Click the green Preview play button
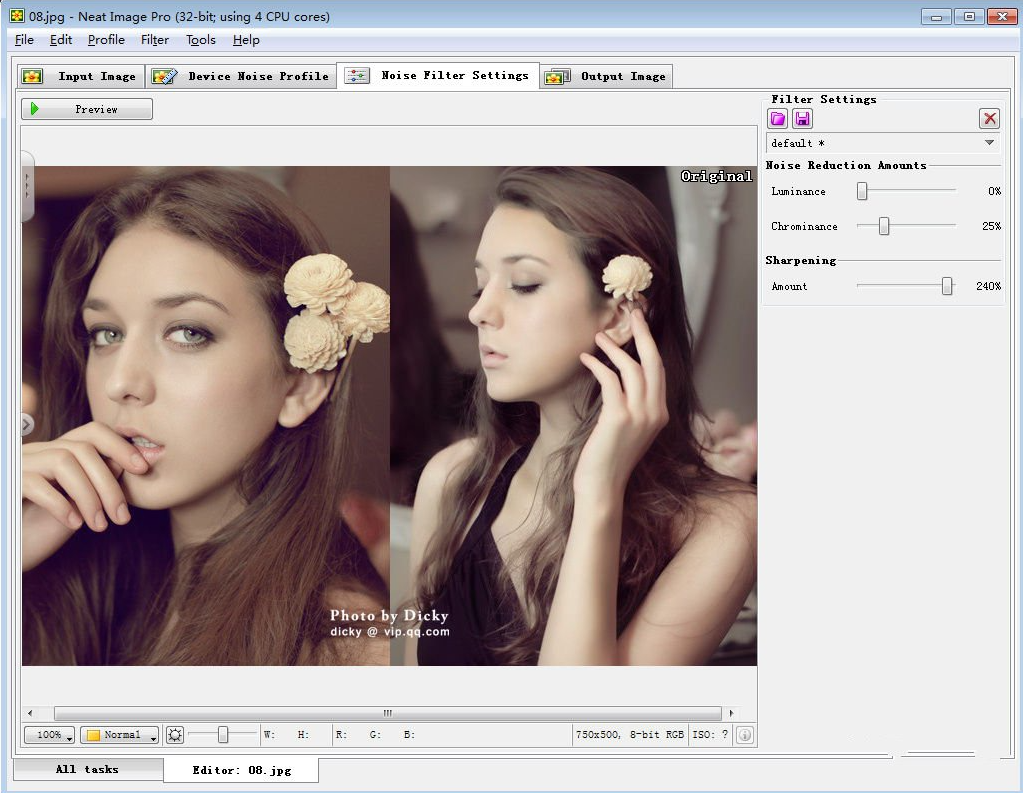The width and height of the screenshot is (1023, 793). (x=87, y=109)
